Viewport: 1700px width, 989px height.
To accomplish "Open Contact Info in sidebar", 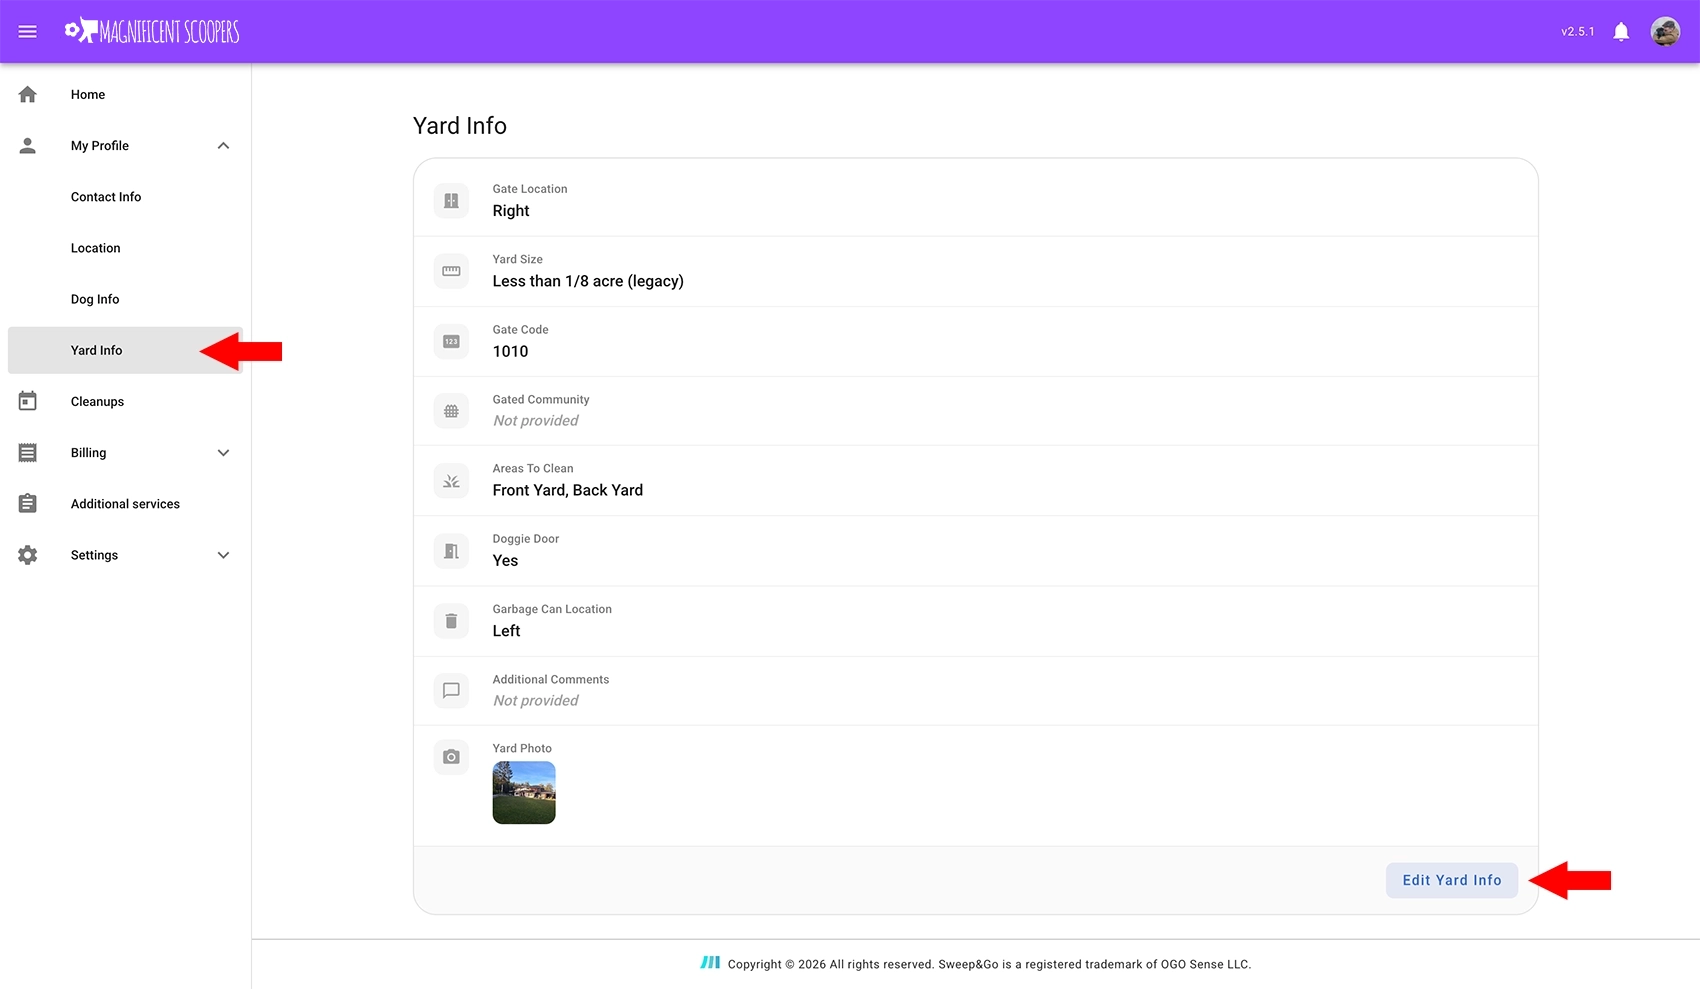I will point(106,197).
